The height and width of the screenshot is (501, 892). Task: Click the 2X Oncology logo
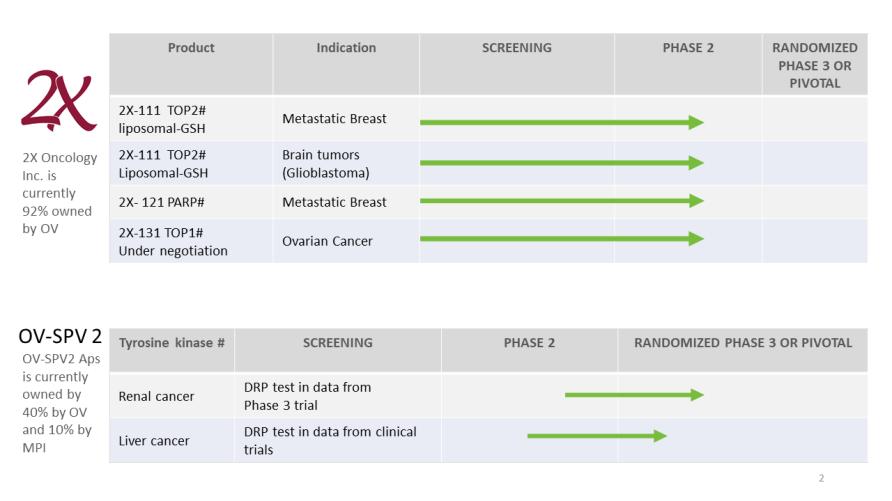tap(59, 100)
